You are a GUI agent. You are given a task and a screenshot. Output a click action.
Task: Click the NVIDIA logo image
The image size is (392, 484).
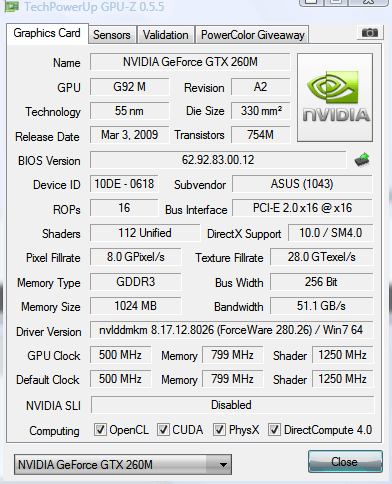click(335, 97)
